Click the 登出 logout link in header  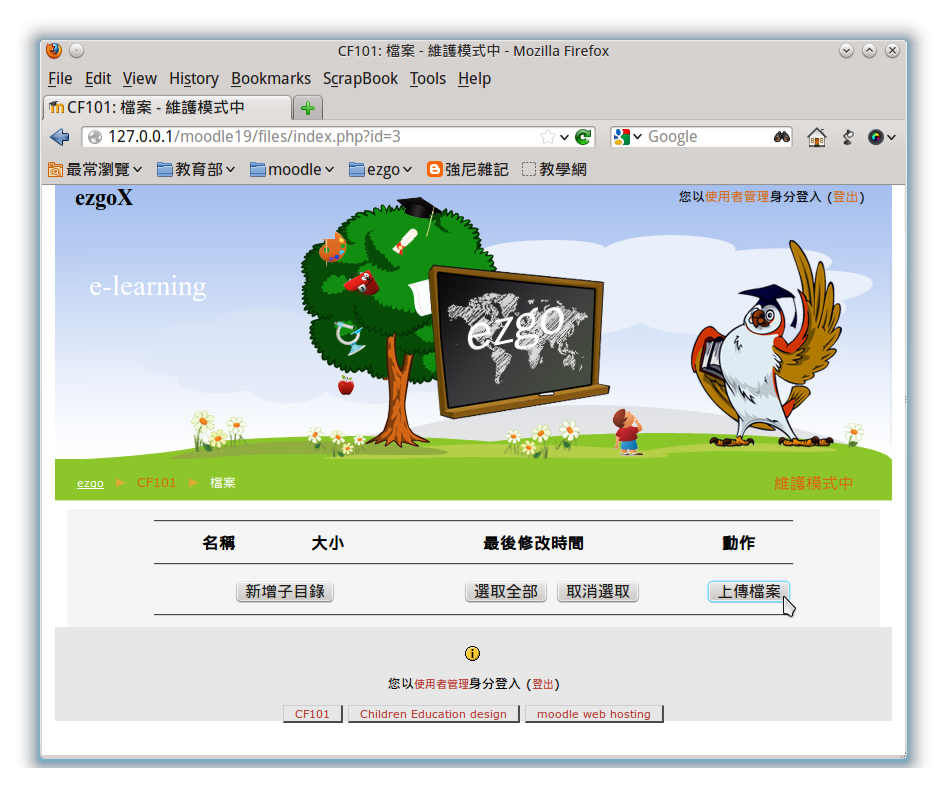(x=845, y=197)
